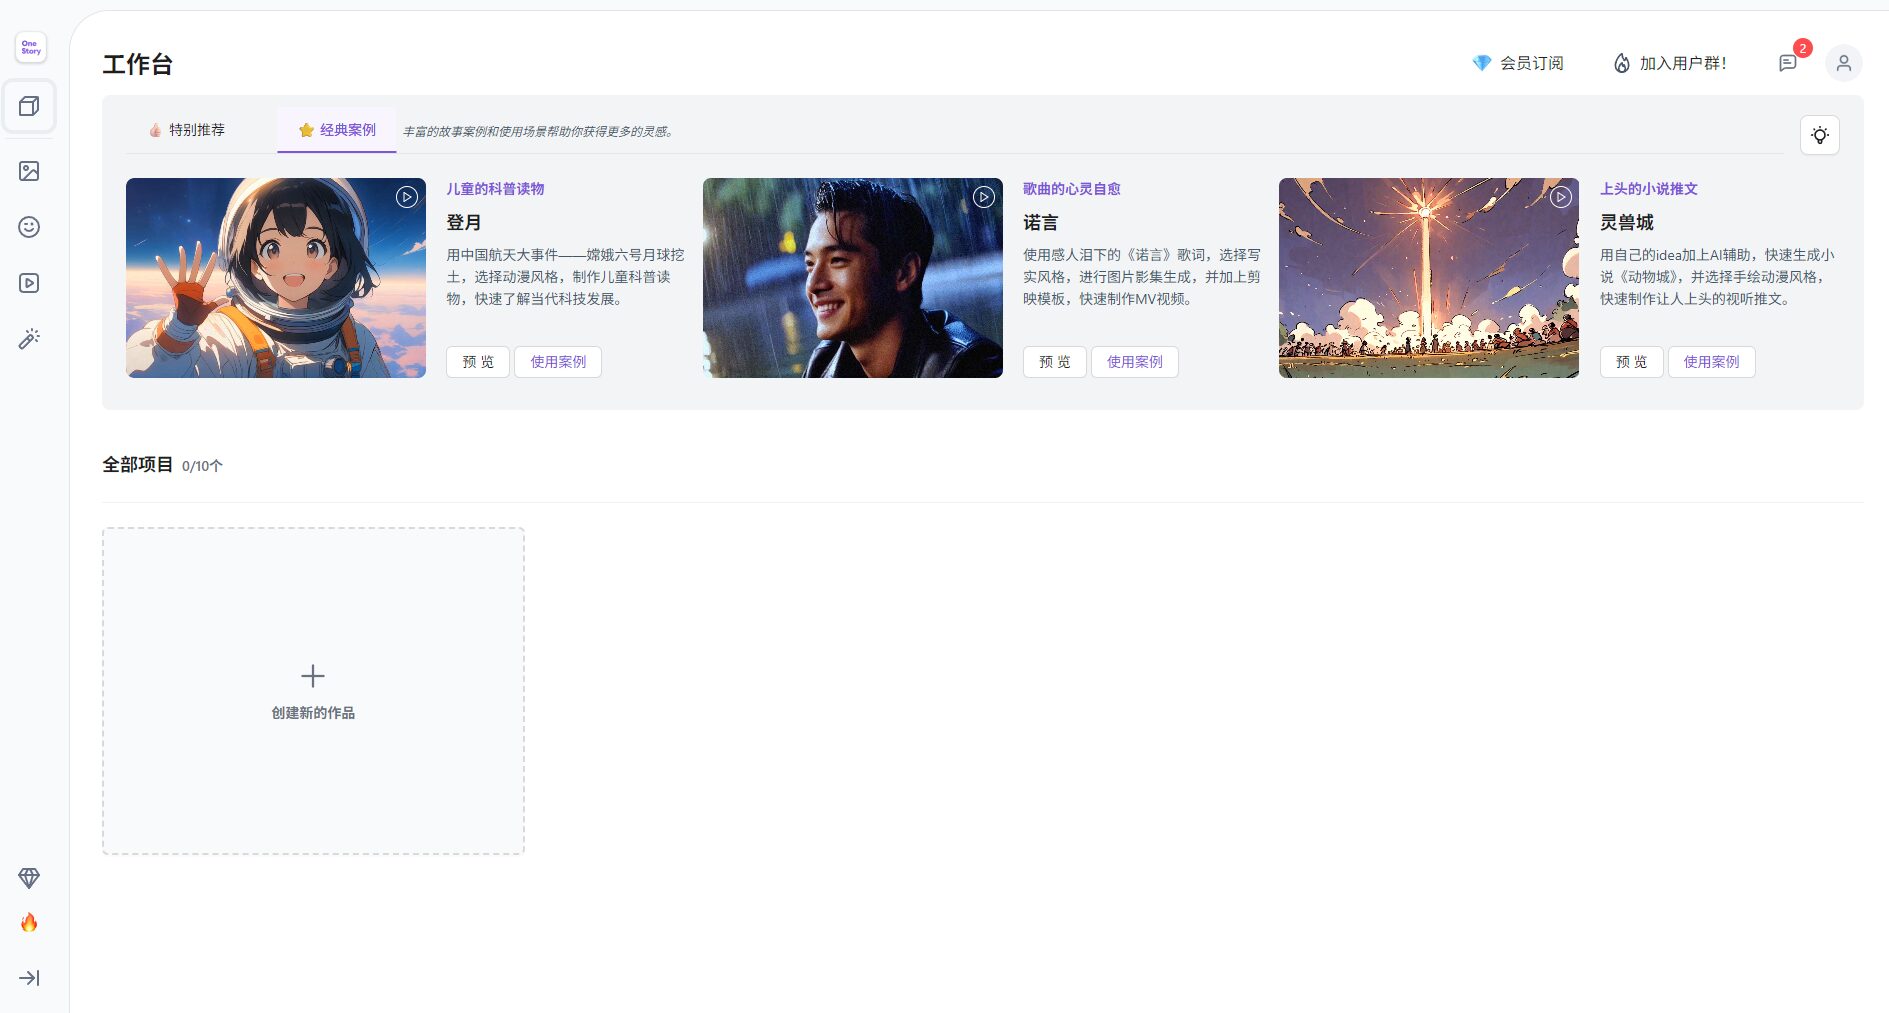Click 使用案例 button for 登月
The height and width of the screenshot is (1013, 1889).
pos(558,362)
